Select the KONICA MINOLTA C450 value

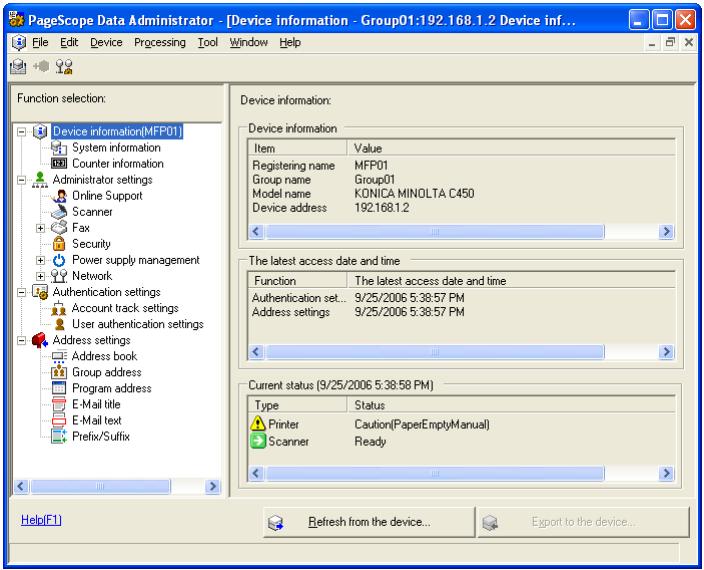pyautogui.click(x=414, y=193)
